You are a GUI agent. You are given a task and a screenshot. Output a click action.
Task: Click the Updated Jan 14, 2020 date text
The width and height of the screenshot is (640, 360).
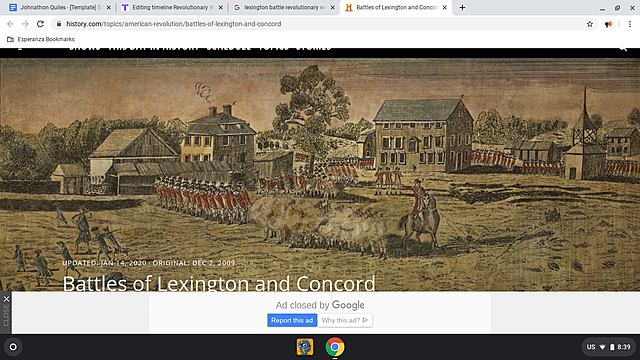(104, 263)
